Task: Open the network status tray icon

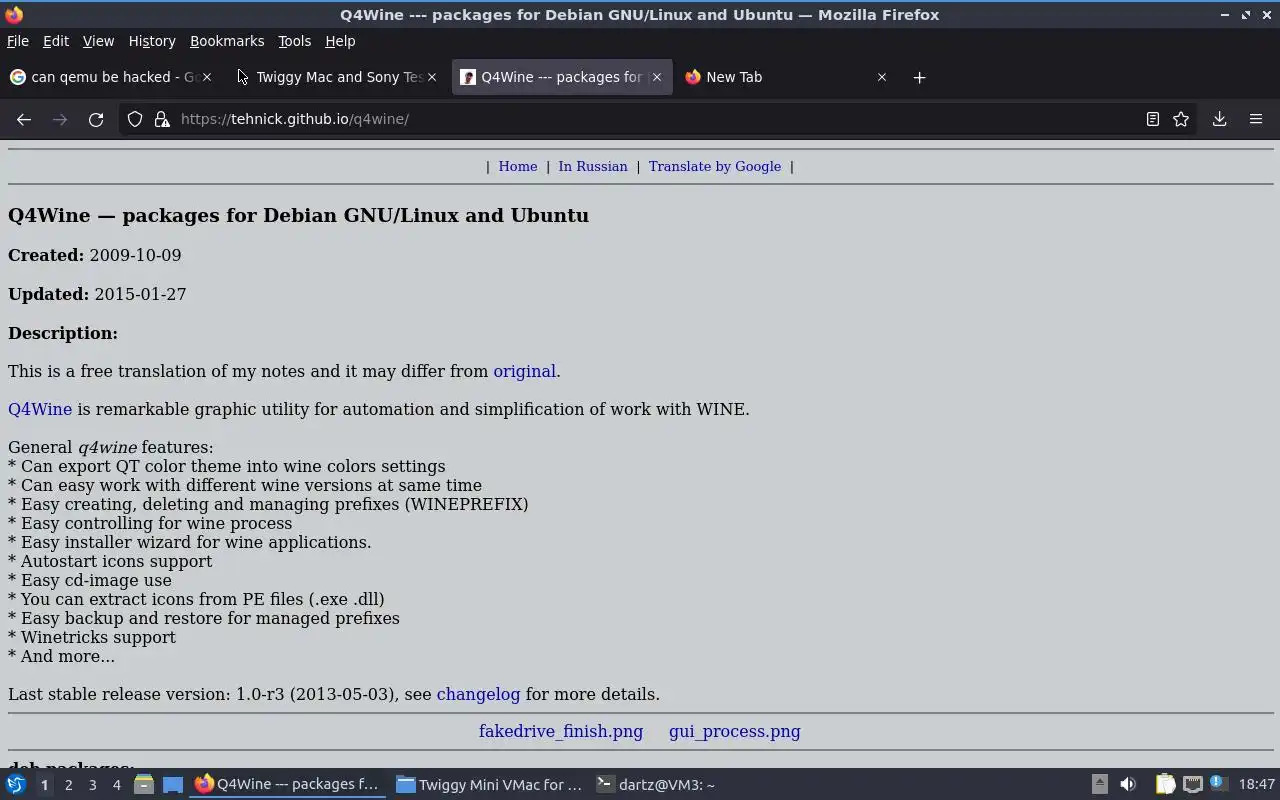Action: 1193,785
